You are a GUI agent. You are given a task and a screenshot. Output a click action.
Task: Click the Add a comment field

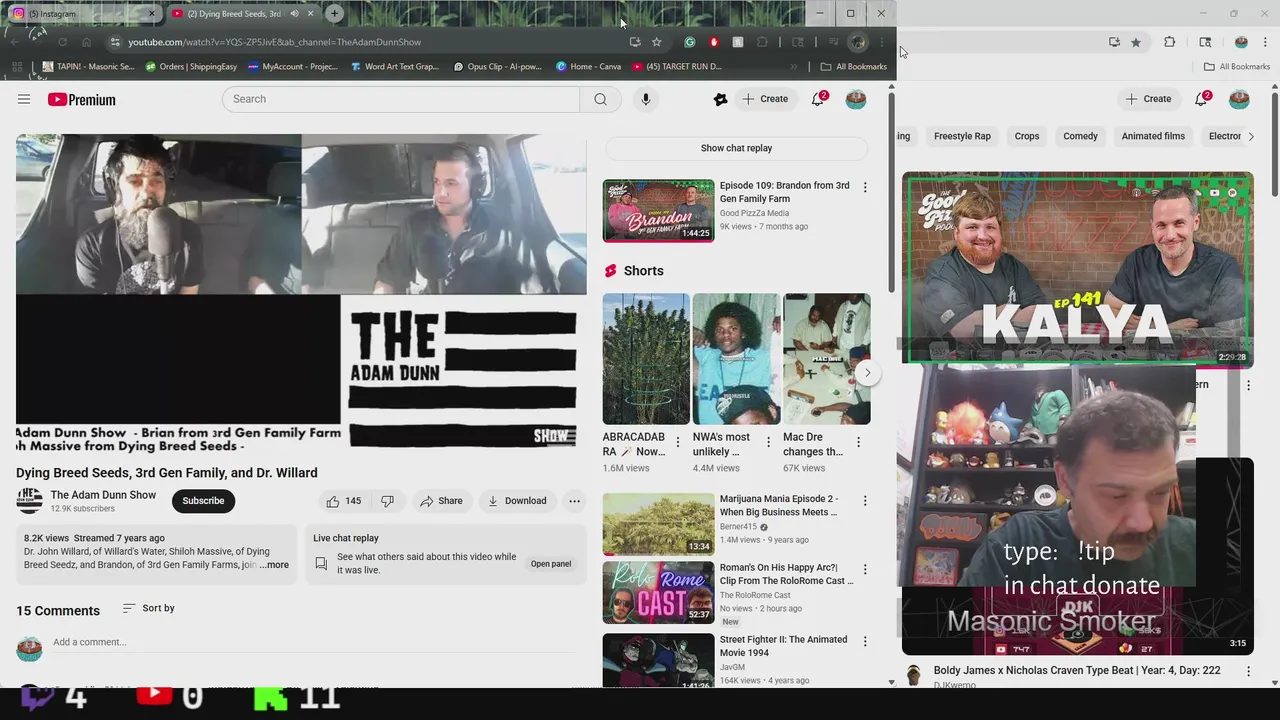click(318, 642)
